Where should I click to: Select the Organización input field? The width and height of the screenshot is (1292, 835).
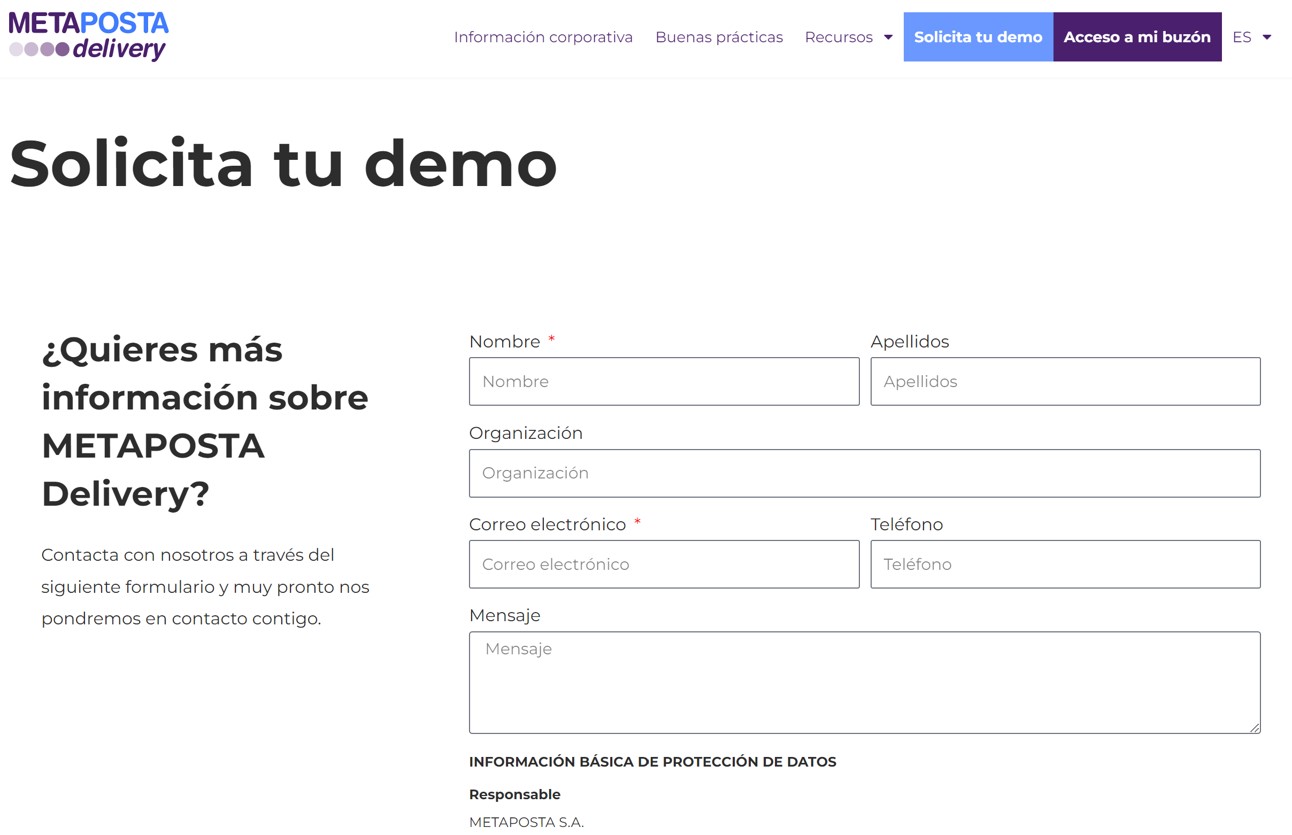(864, 473)
